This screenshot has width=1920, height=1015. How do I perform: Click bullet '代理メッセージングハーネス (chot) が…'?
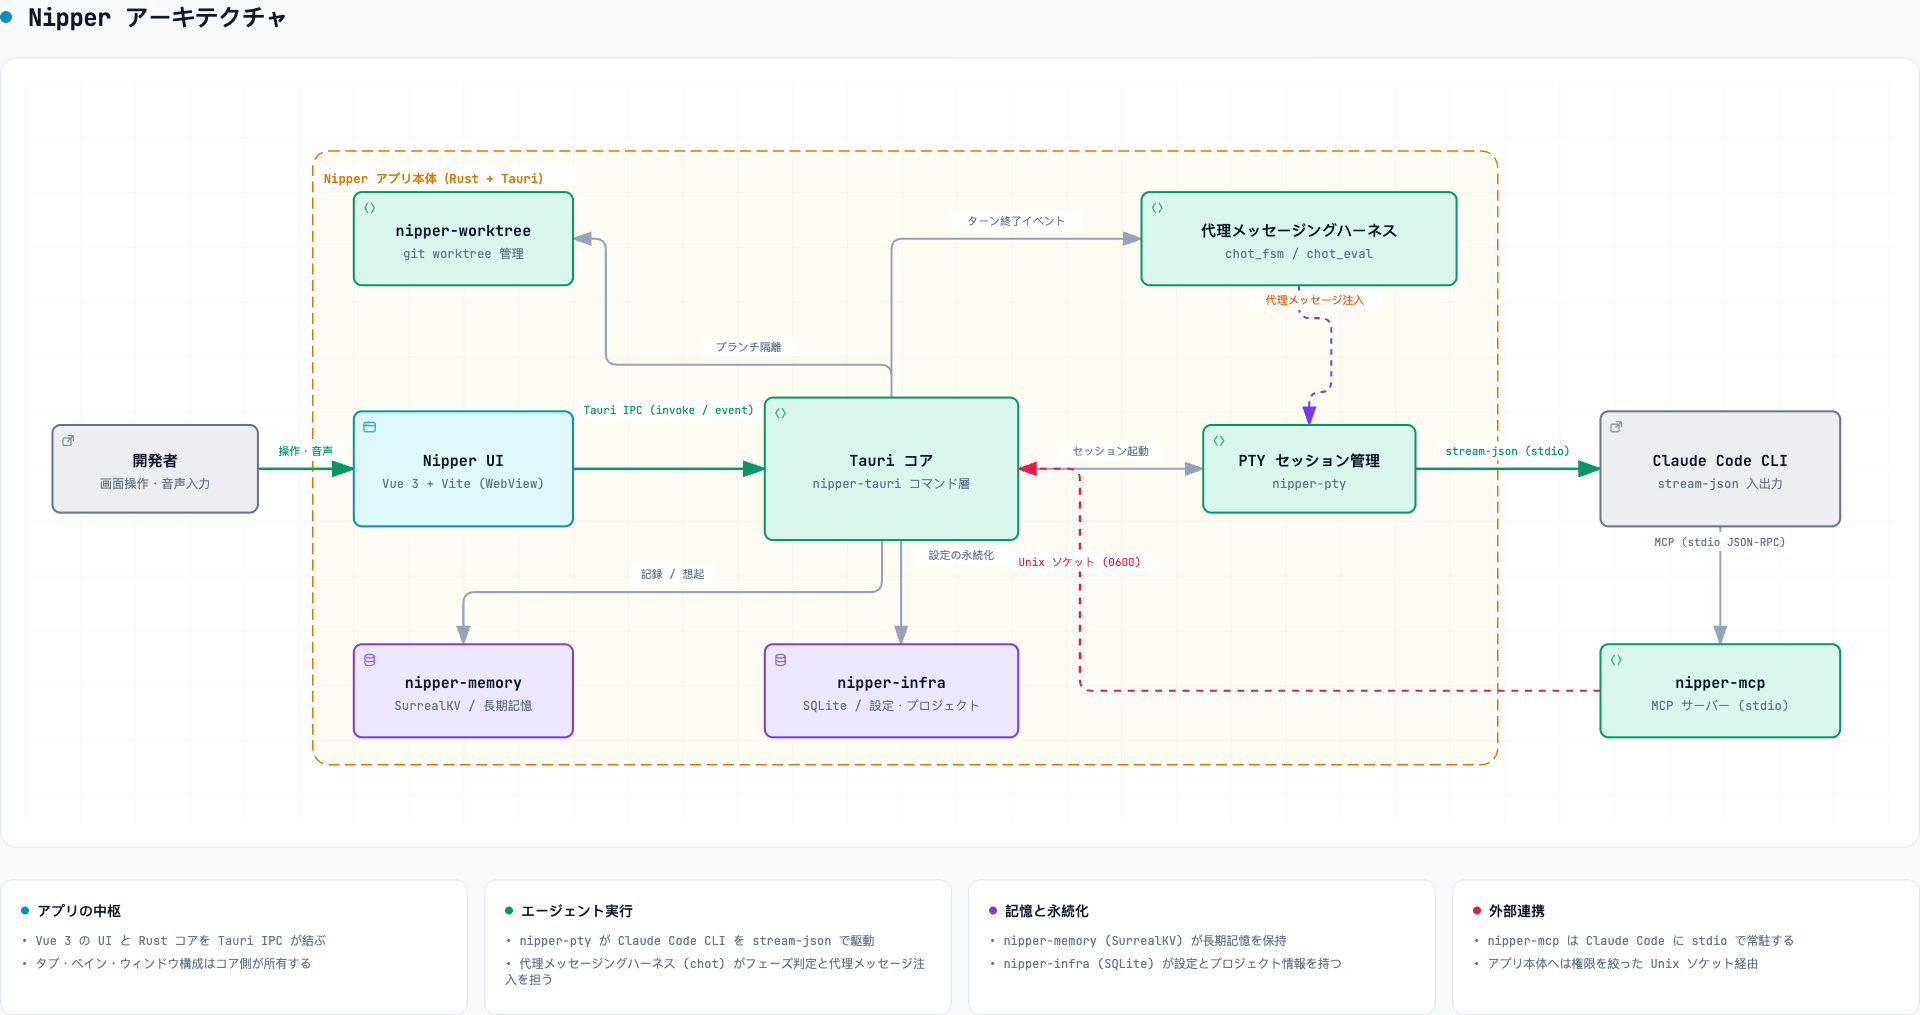(716, 971)
